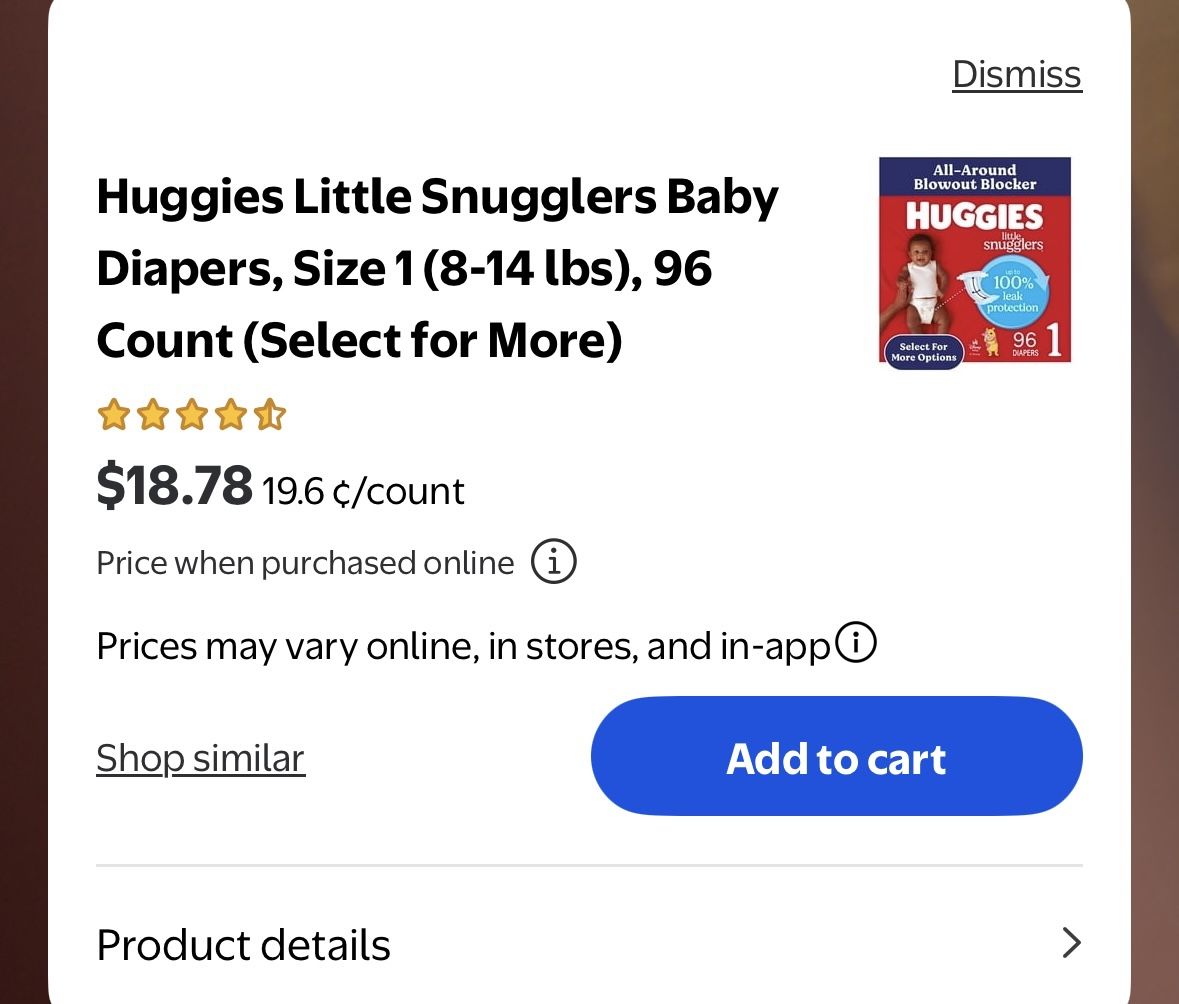Viewport: 1179px width, 1004px height.
Task: Open the Shop similar link
Action: click(x=200, y=758)
